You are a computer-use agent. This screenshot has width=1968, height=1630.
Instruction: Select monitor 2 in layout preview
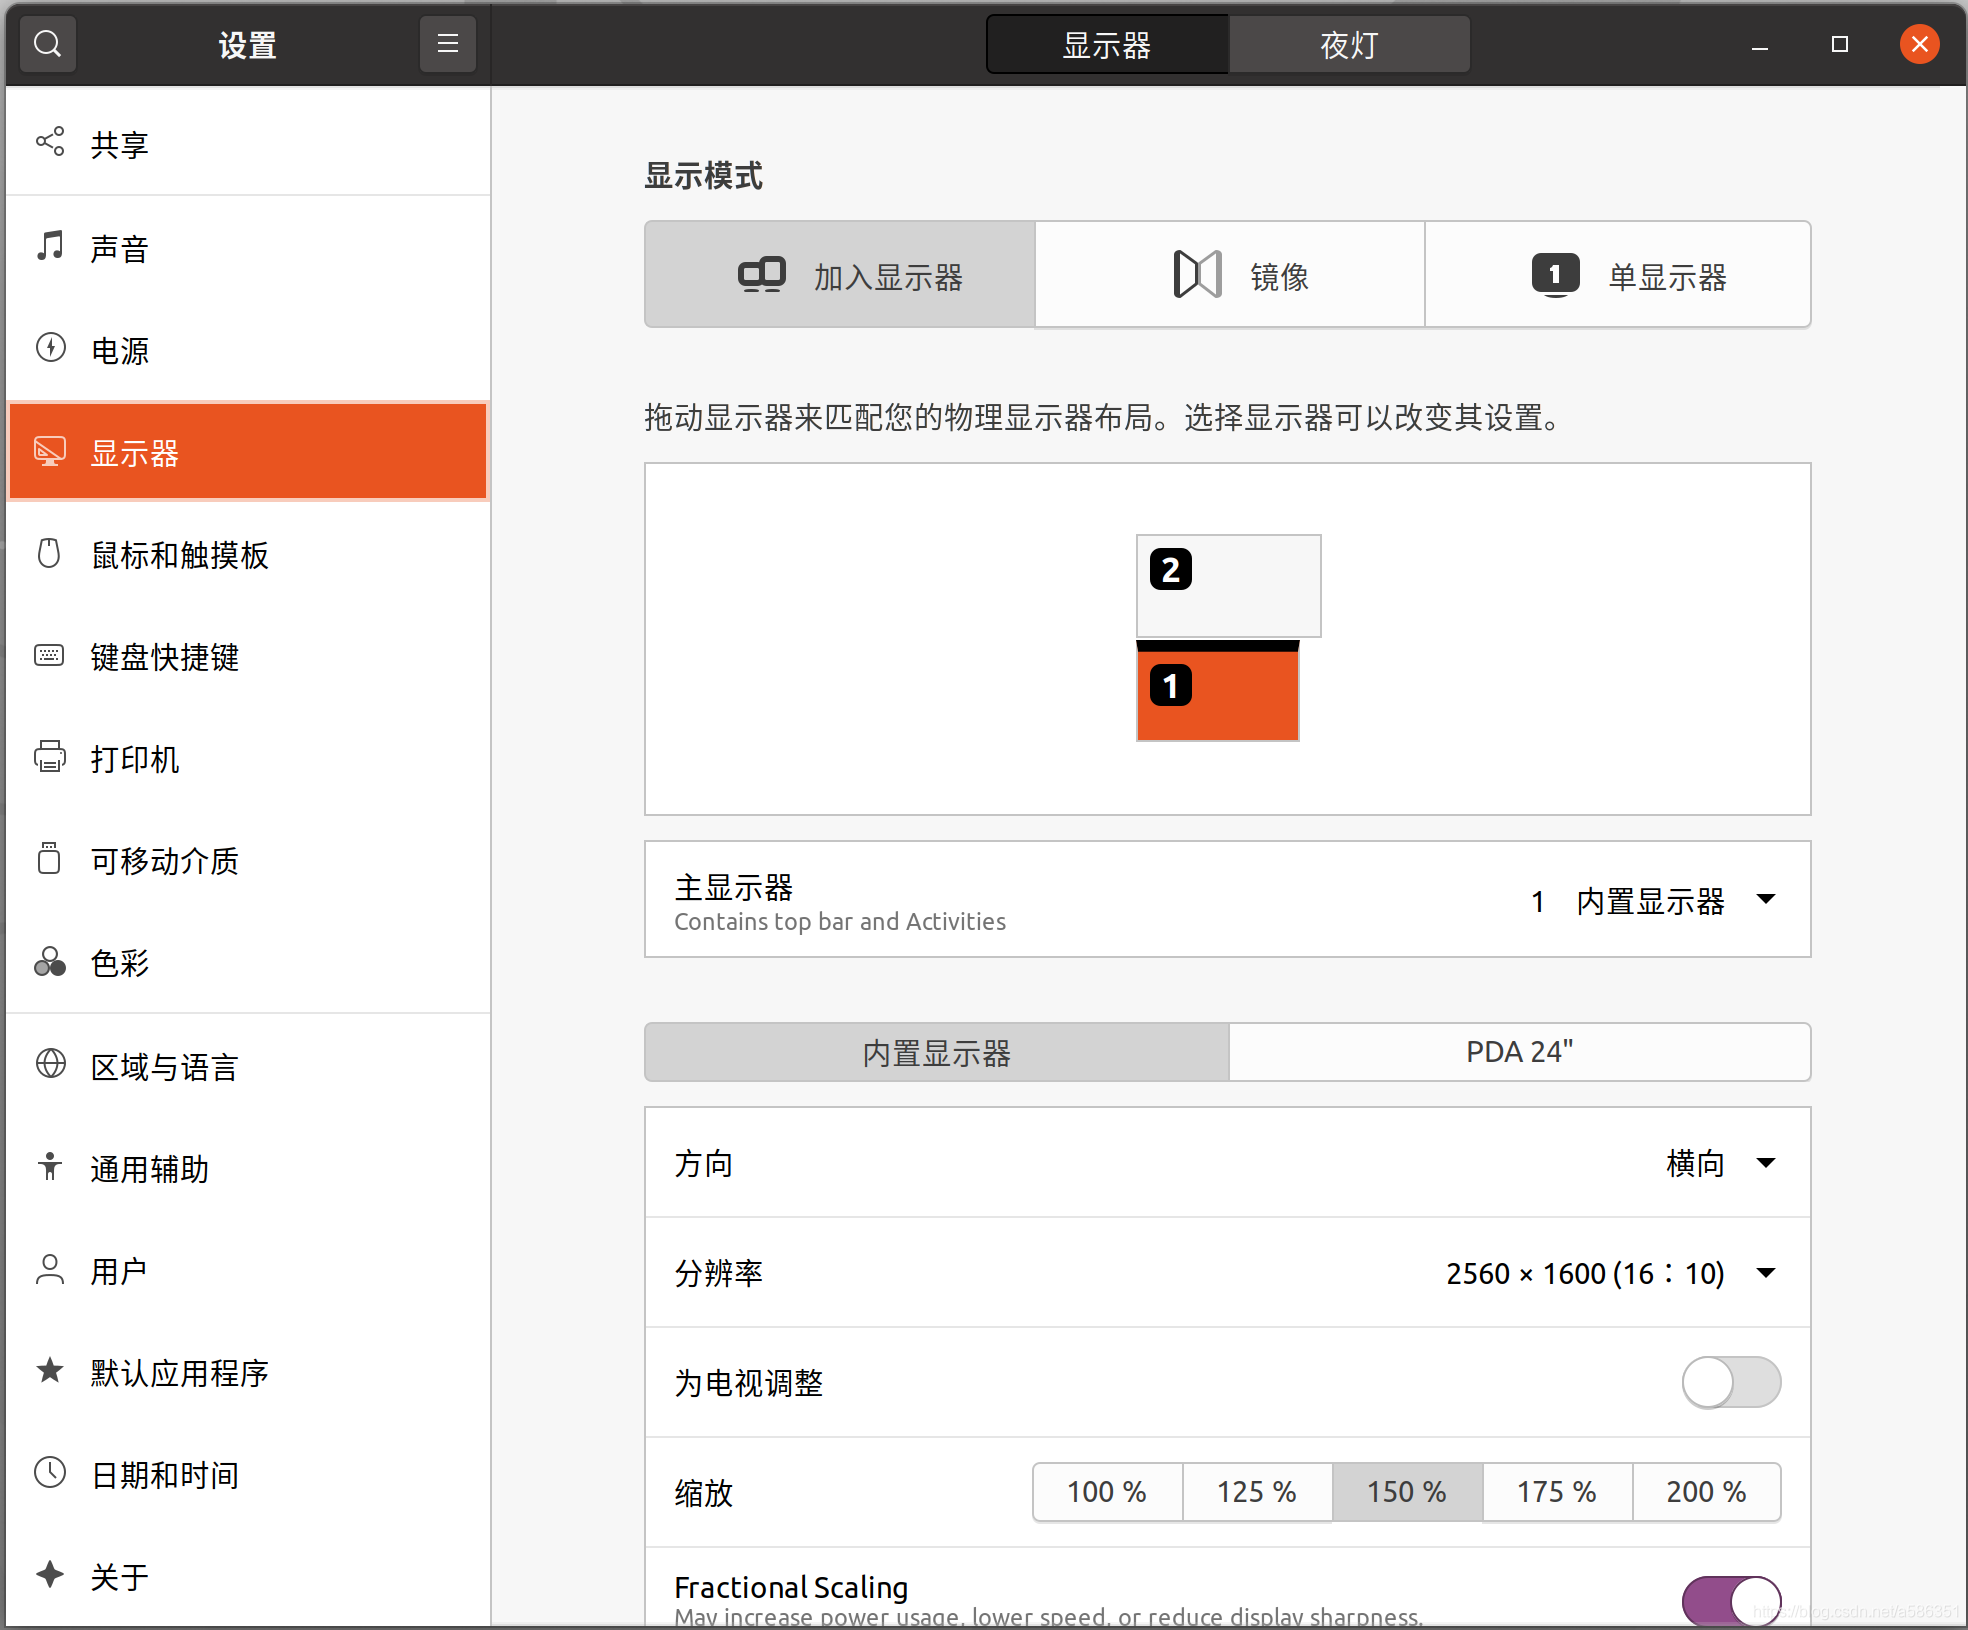1229,586
